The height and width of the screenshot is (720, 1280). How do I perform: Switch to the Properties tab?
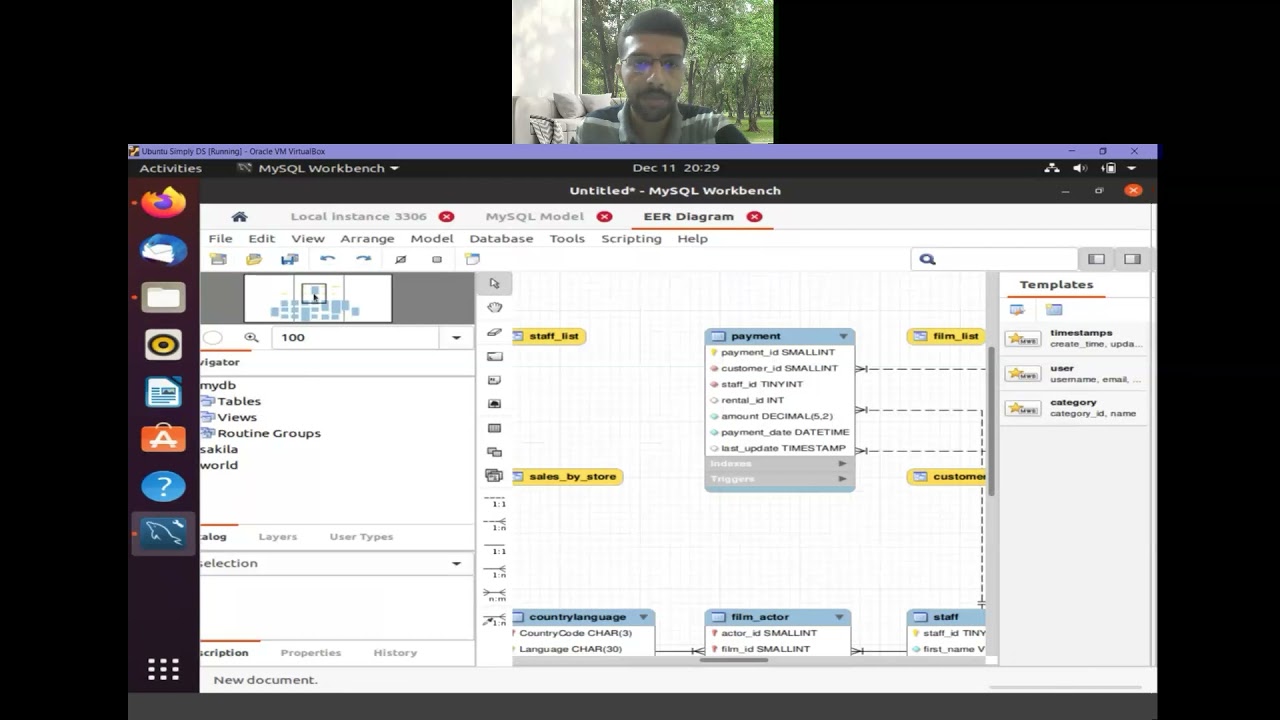(x=310, y=653)
